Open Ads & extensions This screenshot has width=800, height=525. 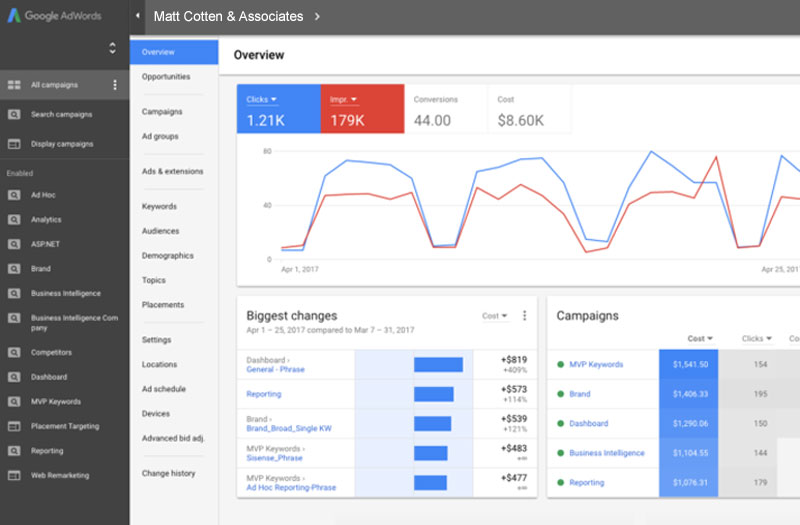[172, 171]
